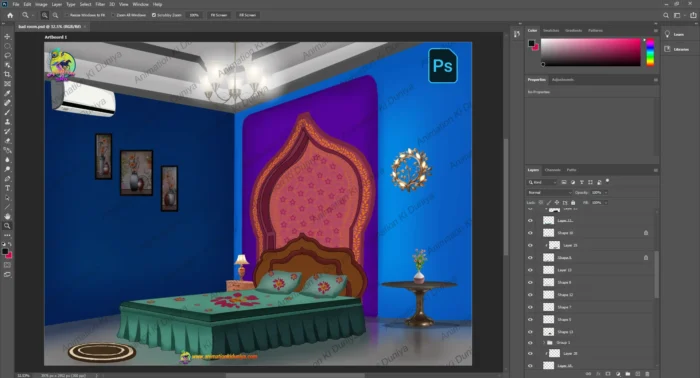This screenshot has width=700, height=378.
Task: Select the Hand tool
Action: point(7,216)
